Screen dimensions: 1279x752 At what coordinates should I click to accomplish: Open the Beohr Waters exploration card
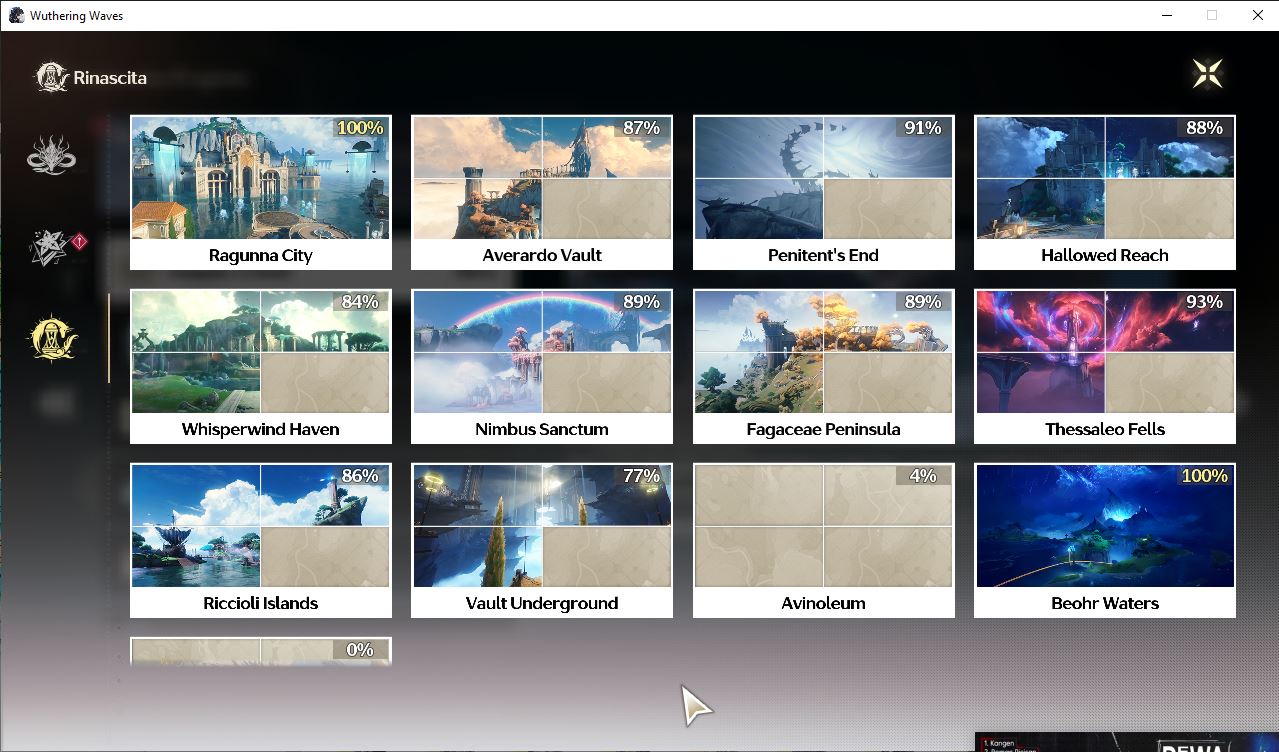coord(1105,541)
